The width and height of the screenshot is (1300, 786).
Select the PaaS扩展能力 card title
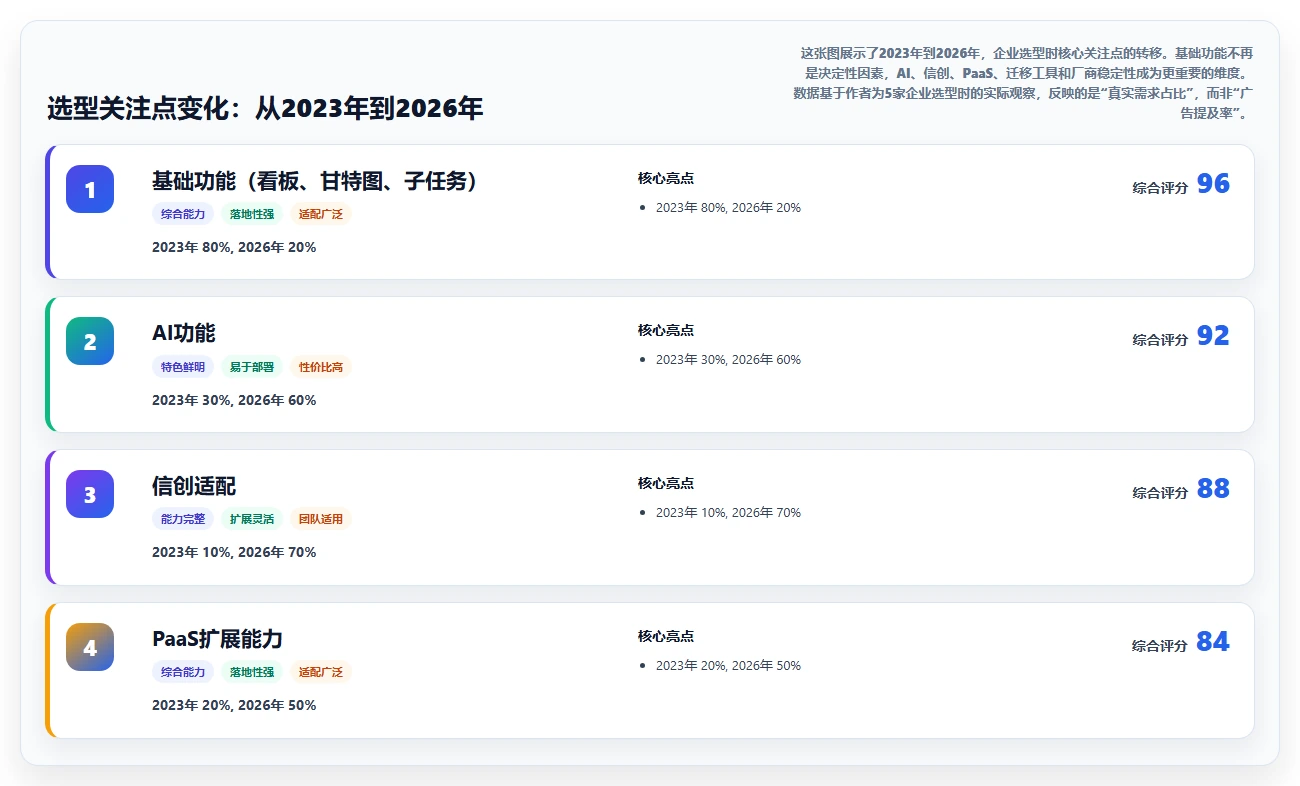pos(218,639)
